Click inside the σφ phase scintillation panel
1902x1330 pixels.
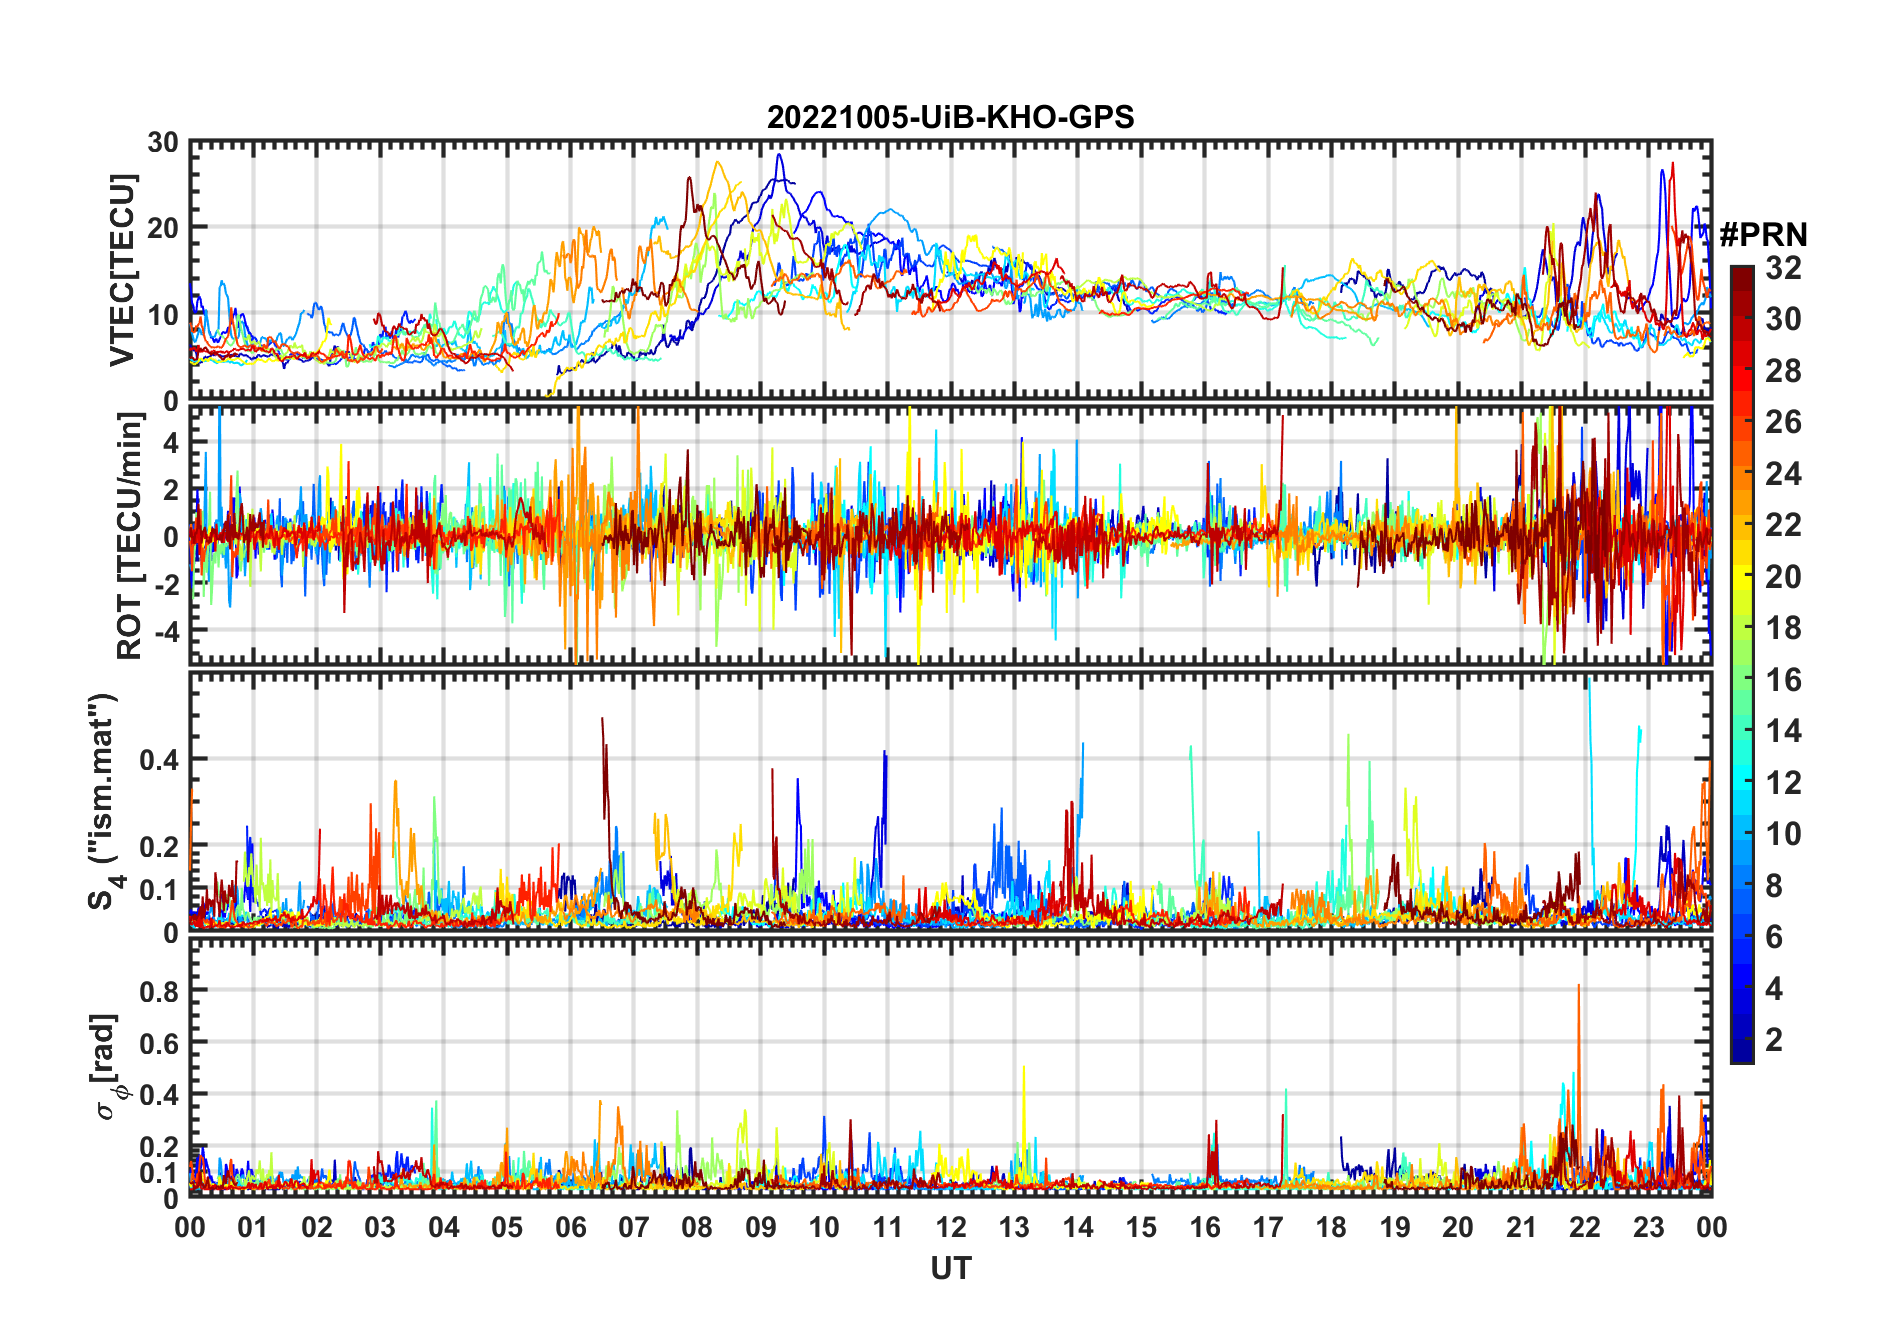tap(951, 1067)
